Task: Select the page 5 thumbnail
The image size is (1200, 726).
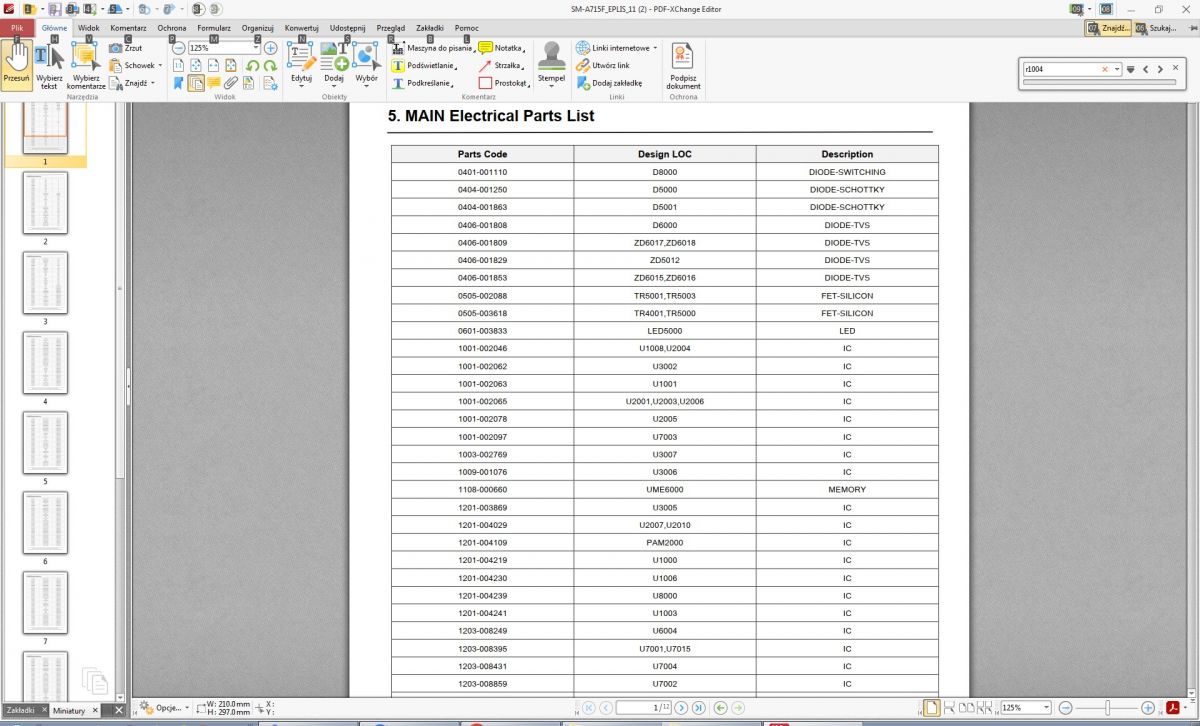Action: (x=45, y=442)
